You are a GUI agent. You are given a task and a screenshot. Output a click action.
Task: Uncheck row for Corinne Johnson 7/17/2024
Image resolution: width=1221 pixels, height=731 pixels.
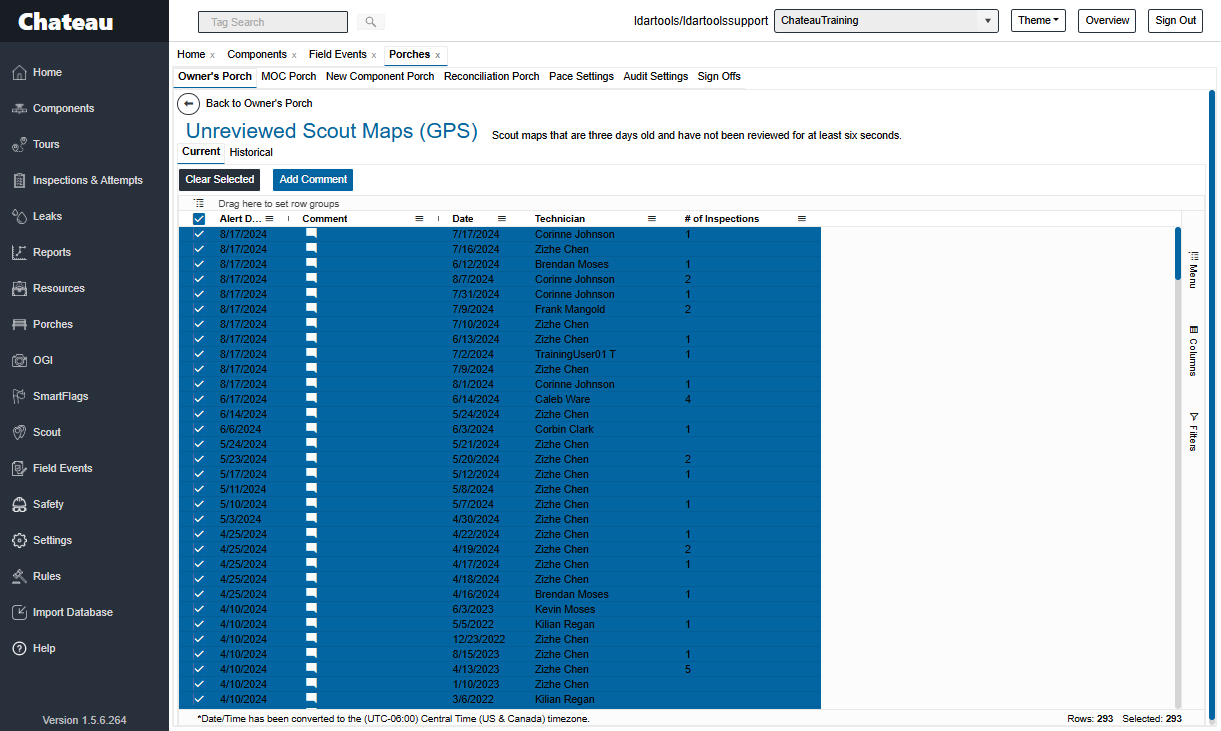(199, 234)
